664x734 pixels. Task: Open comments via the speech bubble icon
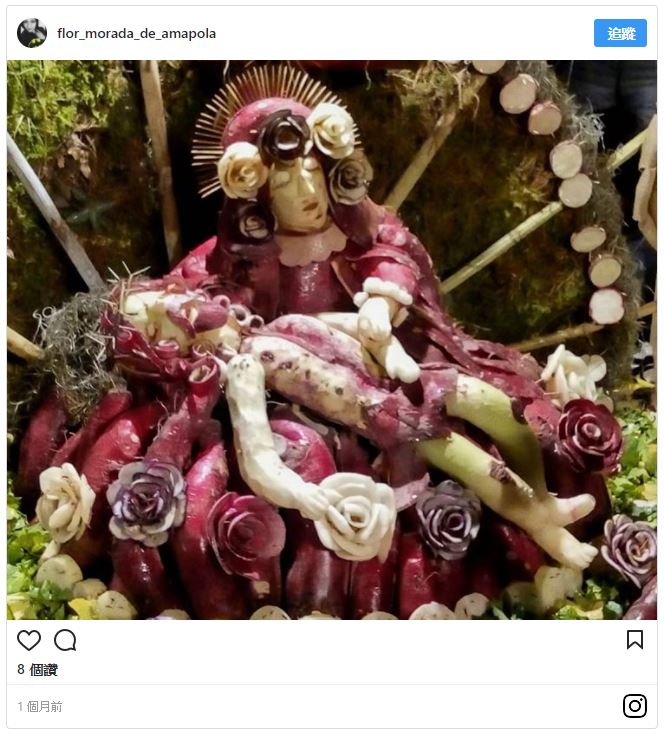point(65,640)
